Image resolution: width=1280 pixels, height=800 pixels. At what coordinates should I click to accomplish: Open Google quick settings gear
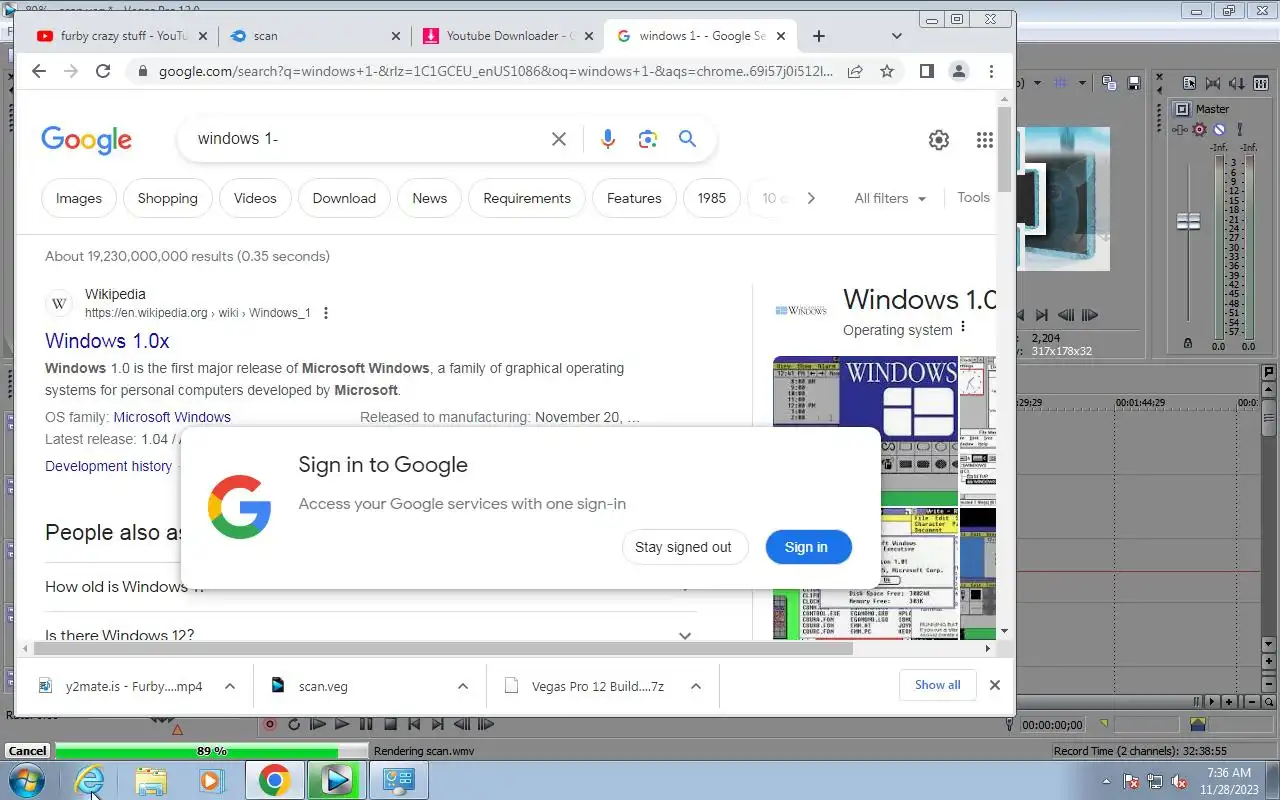[938, 140]
